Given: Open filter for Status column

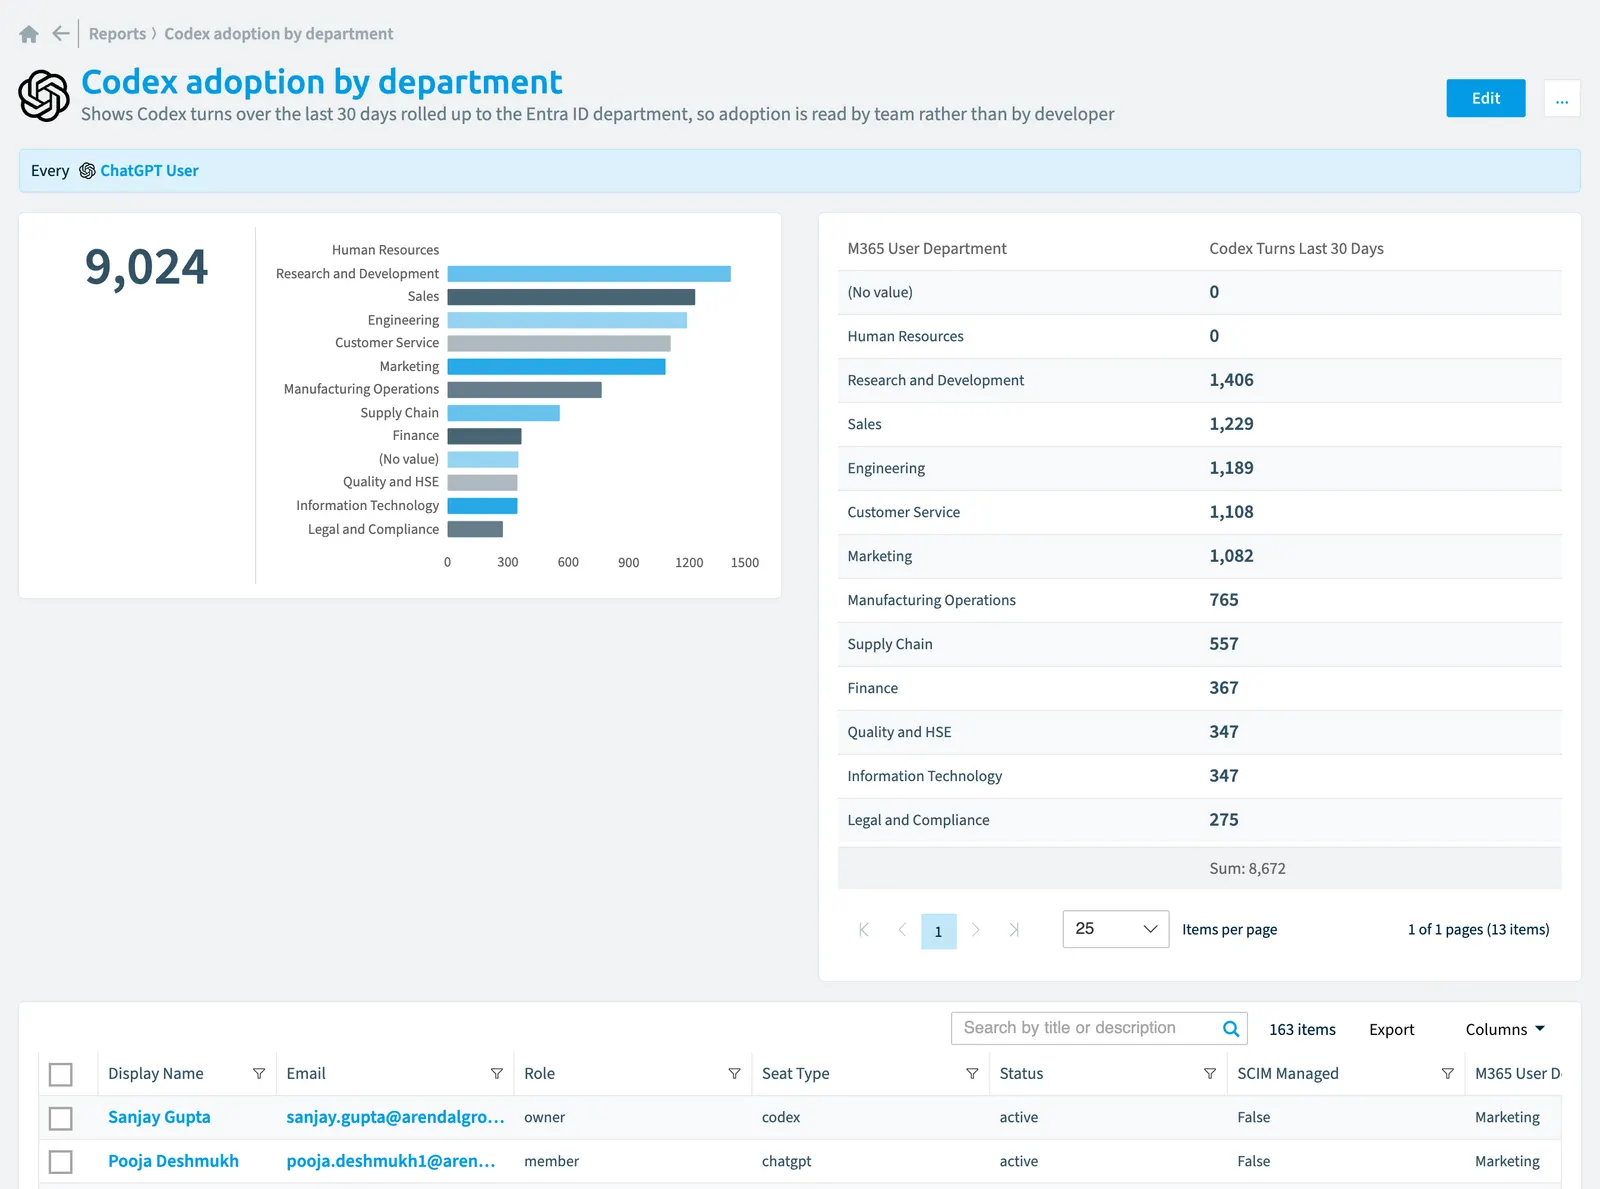Looking at the screenshot, I should [x=1210, y=1073].
